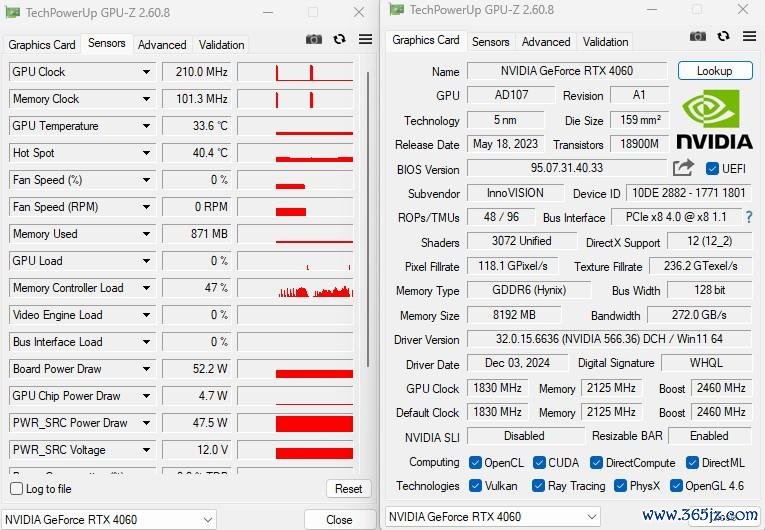
Task: Open Advanced tab in right window
Action: [546, 42]
